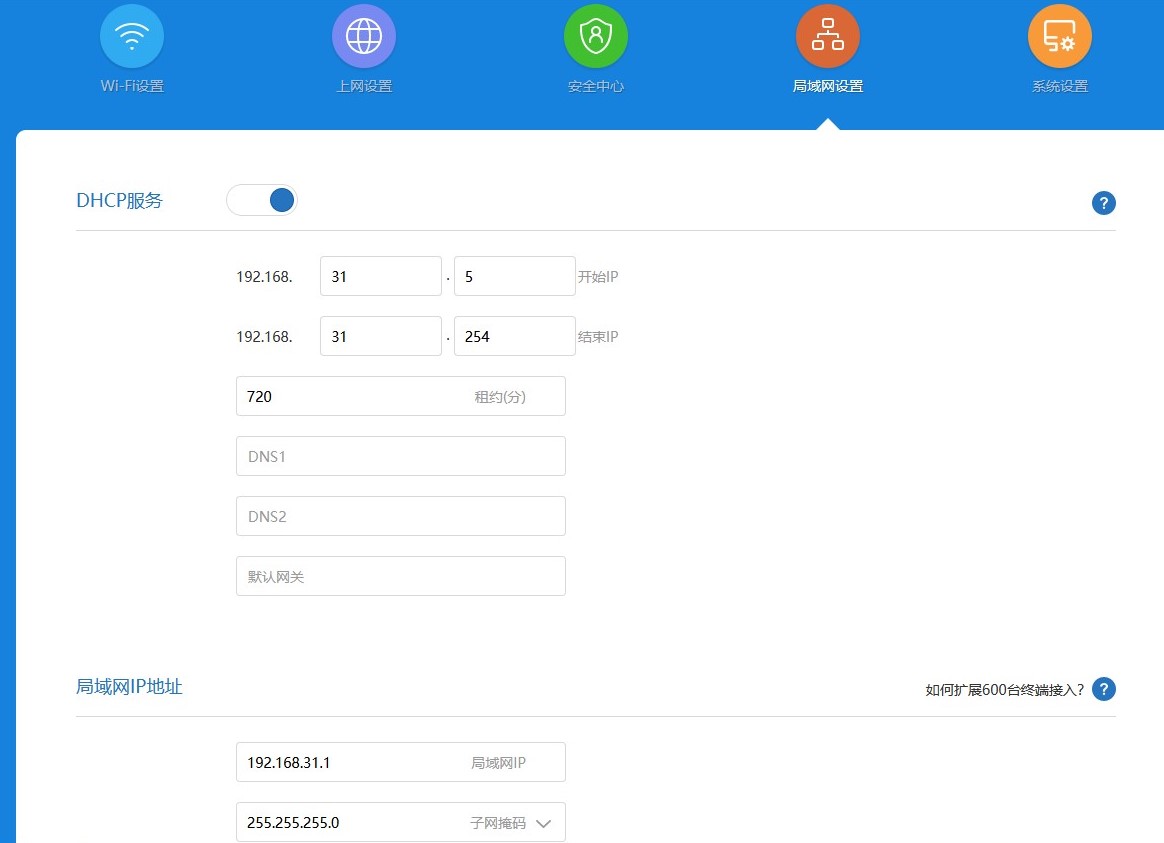Click the 开始IP last octet field
Viewport: 1164px width, 843px height.
[514, 276]
